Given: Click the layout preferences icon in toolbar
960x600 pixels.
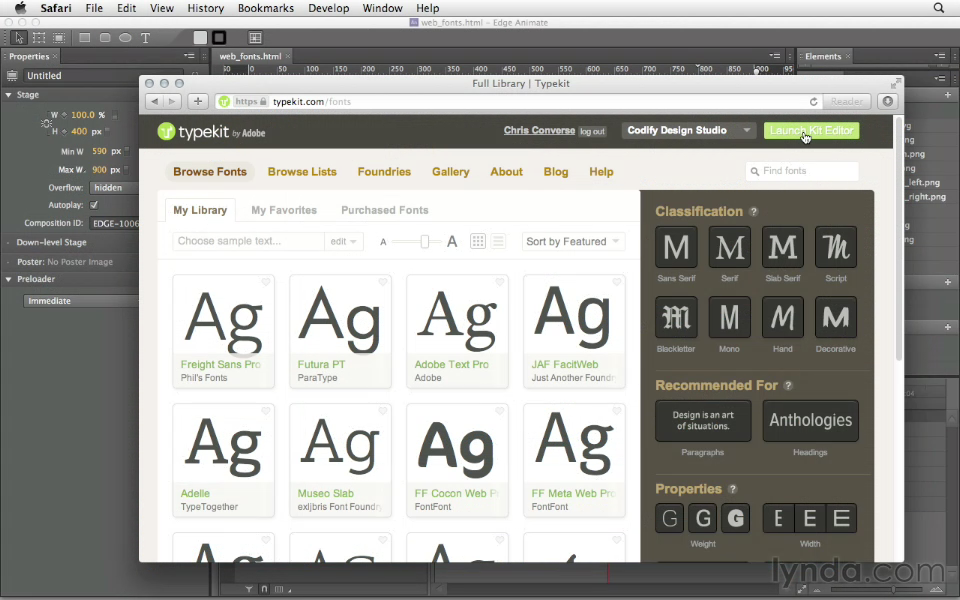Looking at the screenshot, I should (255, 38).
